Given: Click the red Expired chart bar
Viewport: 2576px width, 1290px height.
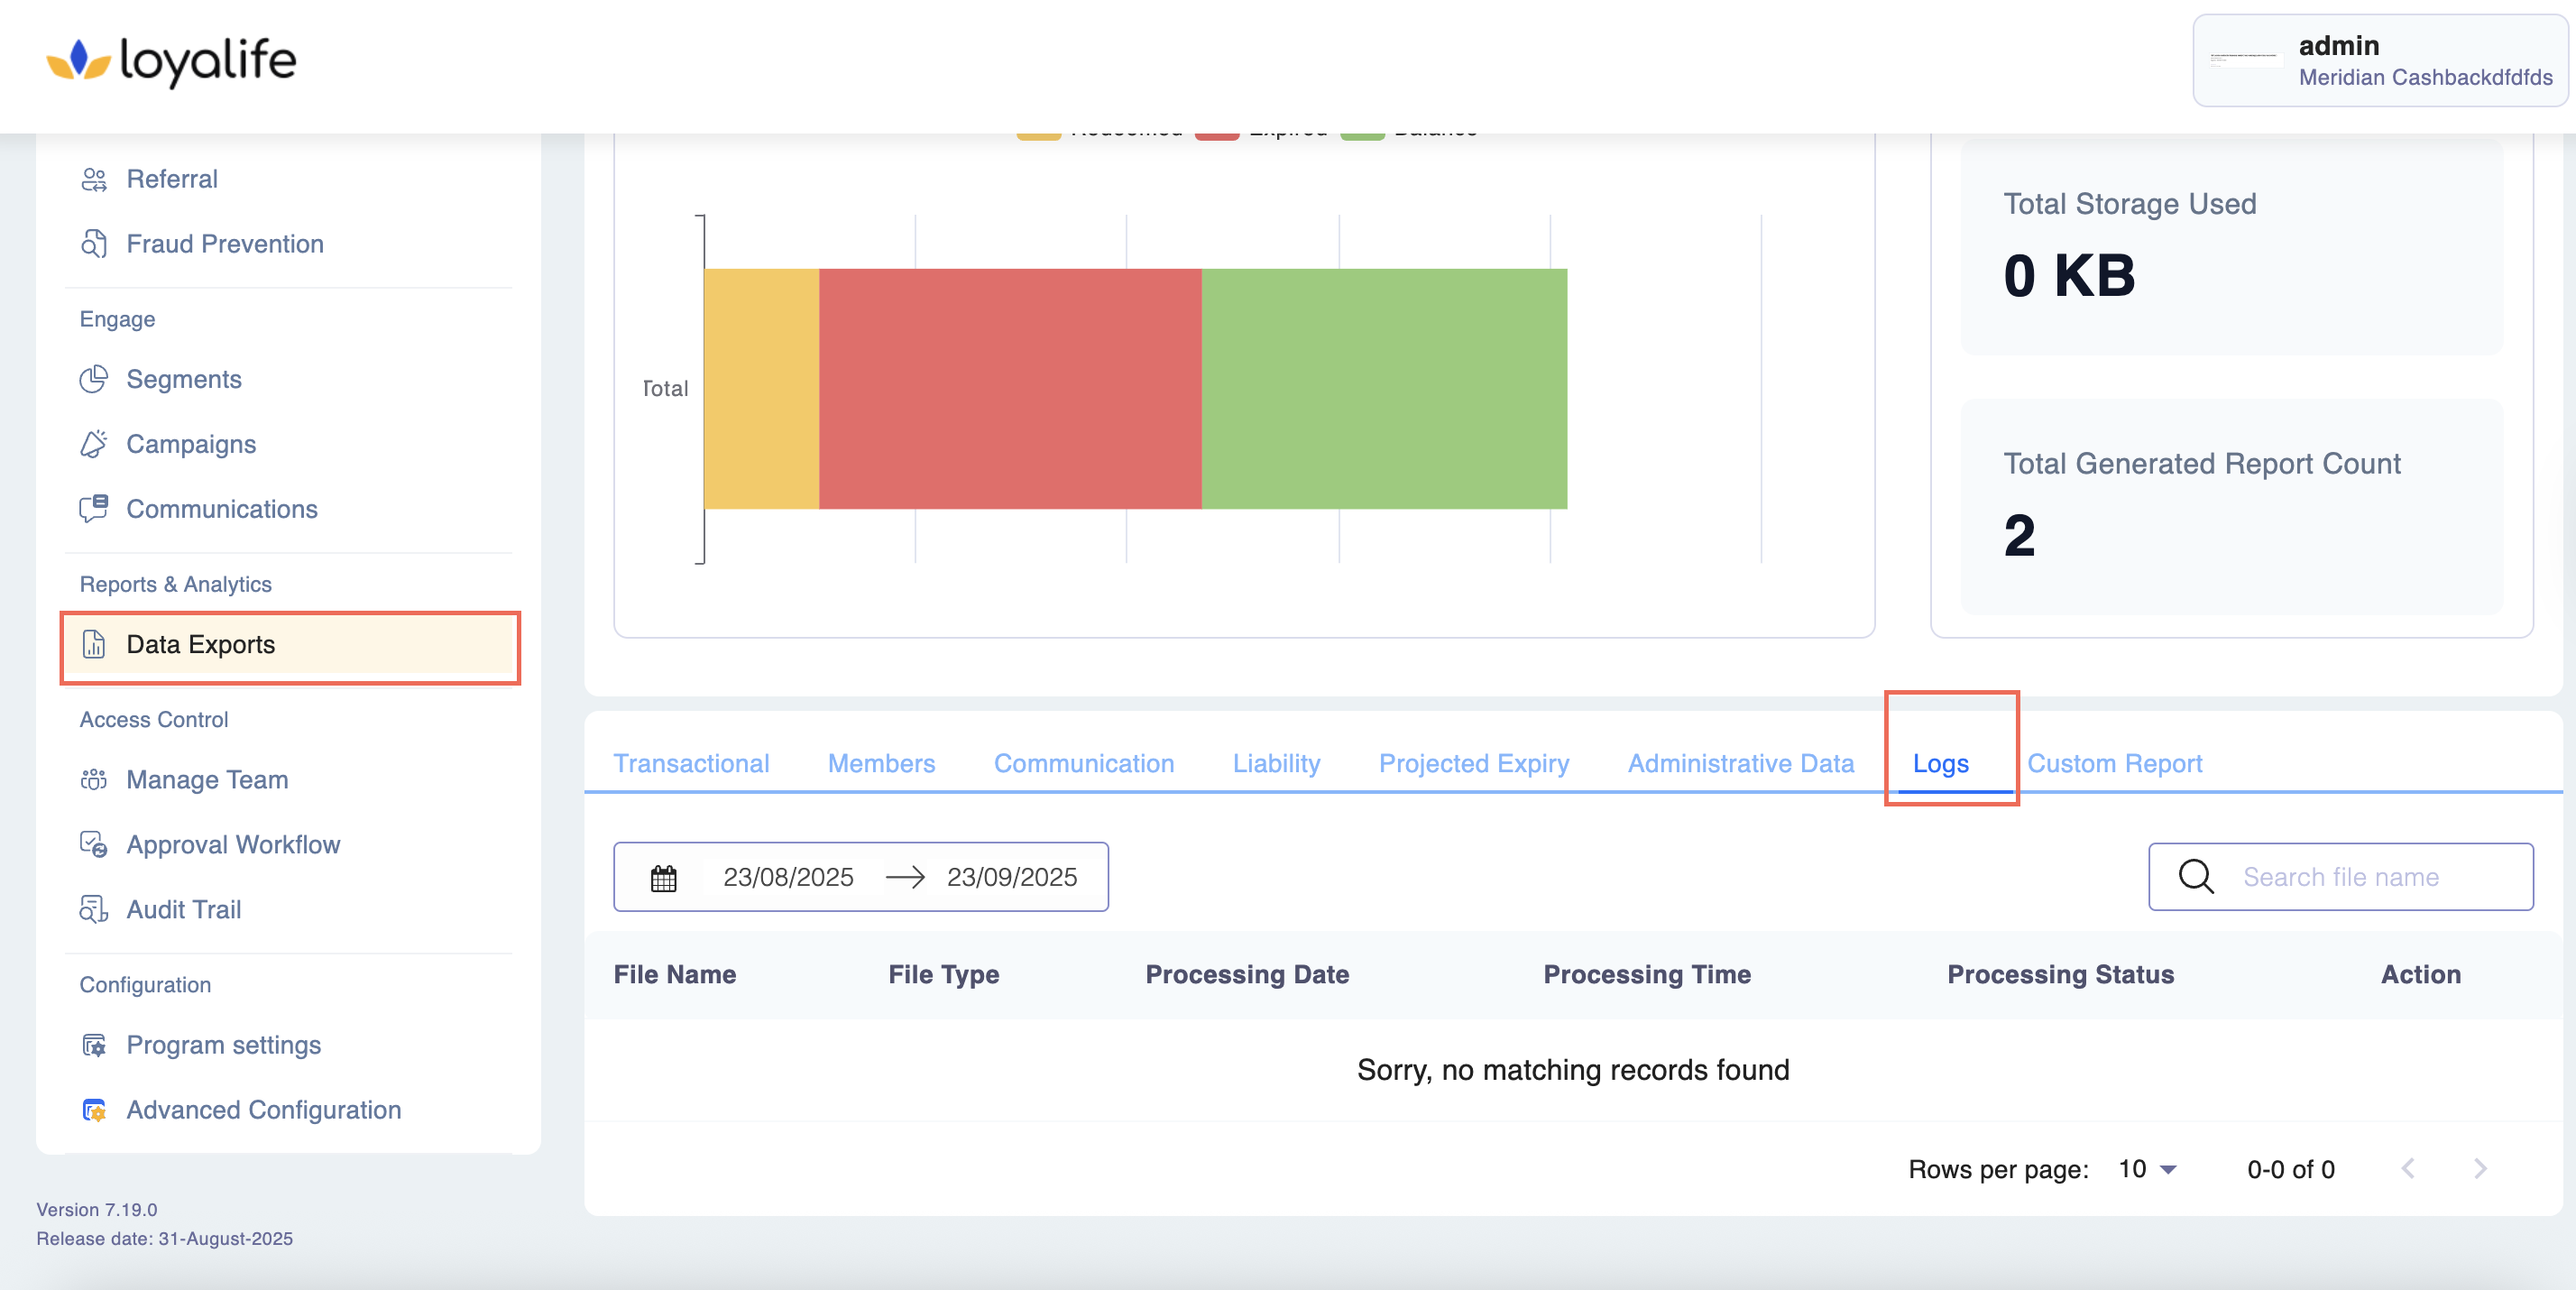Looking at the screenshot, I should click(1010, 389).
